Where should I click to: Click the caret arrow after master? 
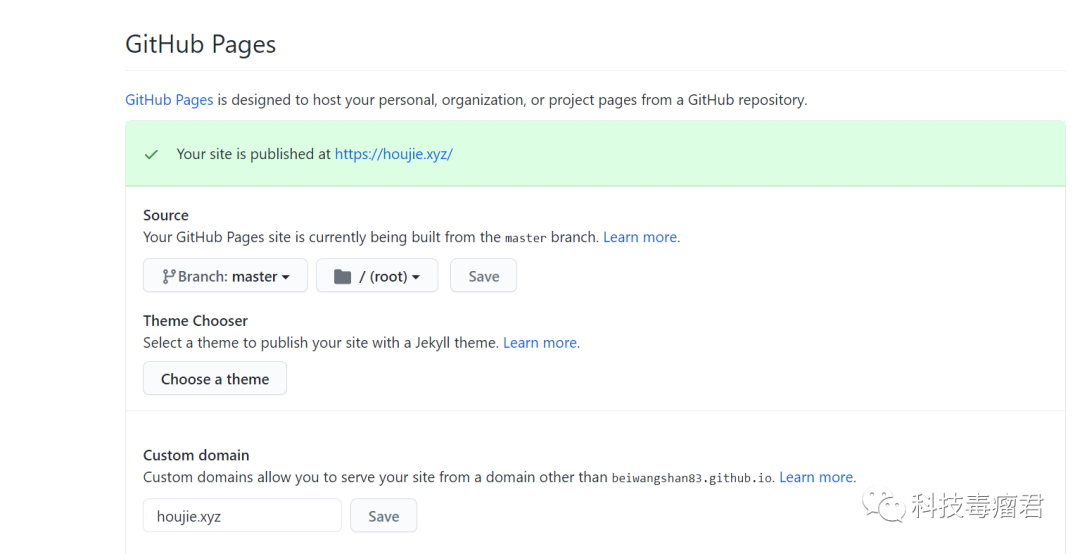286,277
